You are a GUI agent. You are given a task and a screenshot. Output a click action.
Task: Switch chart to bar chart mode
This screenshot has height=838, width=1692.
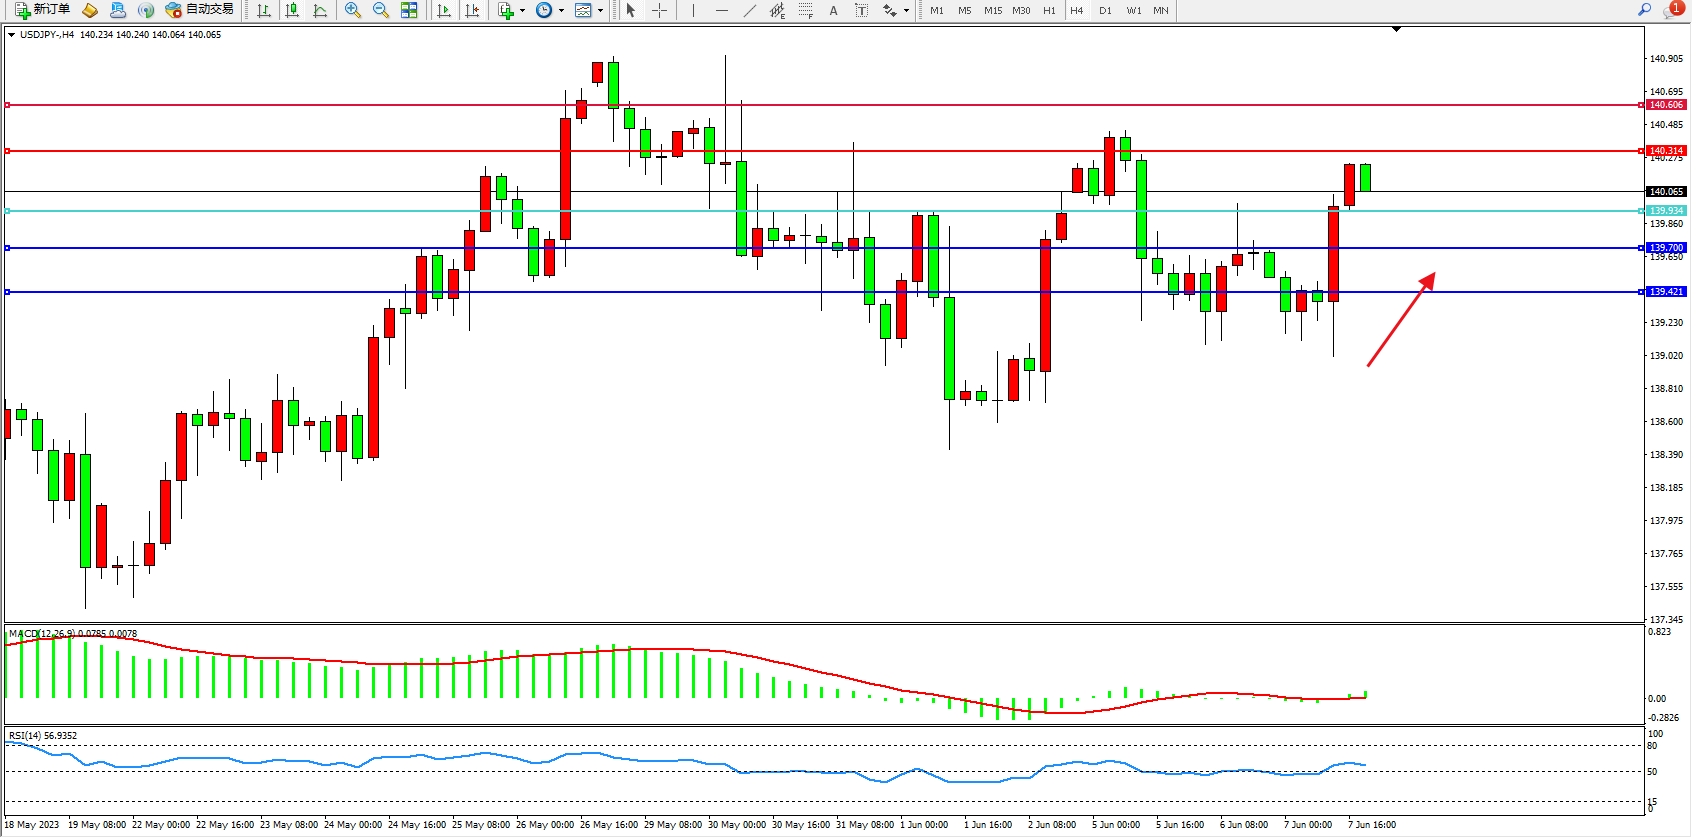pos(264,10)
